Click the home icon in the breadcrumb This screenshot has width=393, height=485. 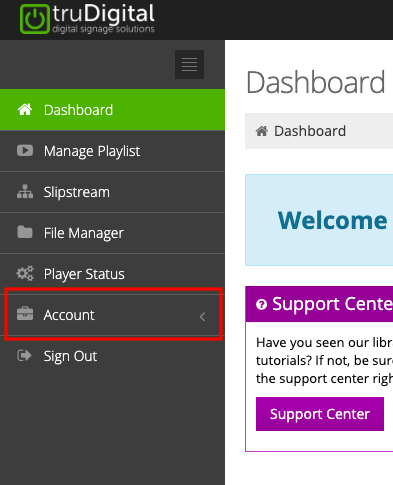tap(262, 131)
